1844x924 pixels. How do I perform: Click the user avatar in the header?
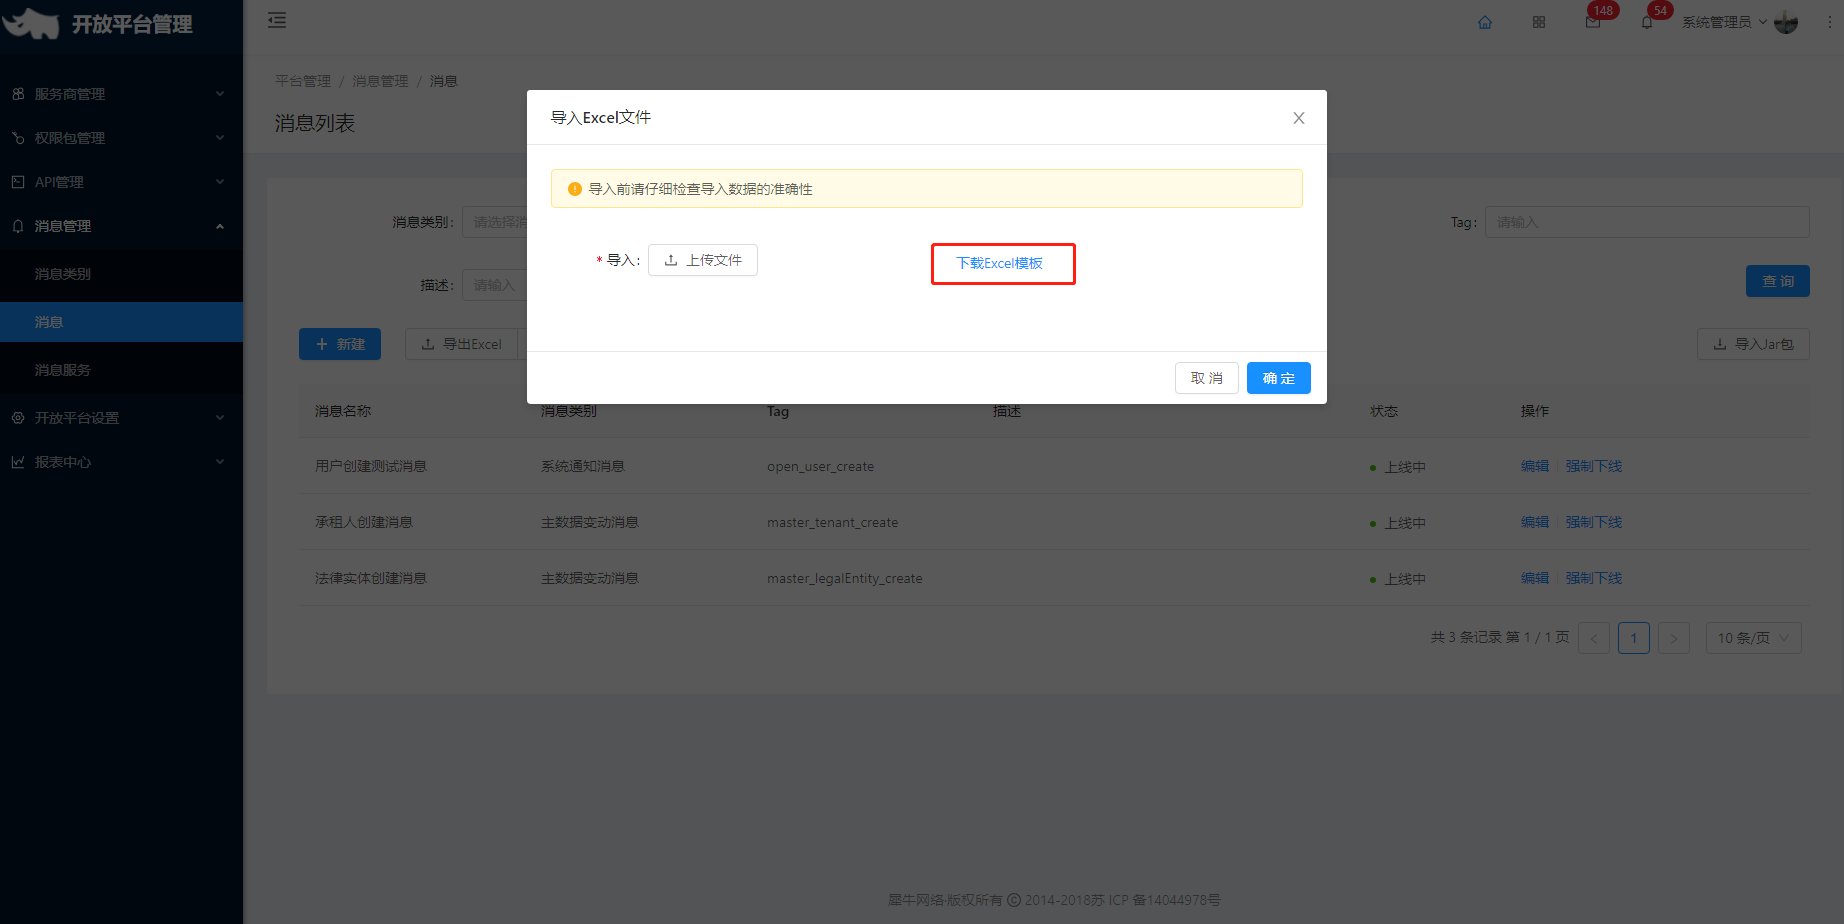coord(1786,22)
